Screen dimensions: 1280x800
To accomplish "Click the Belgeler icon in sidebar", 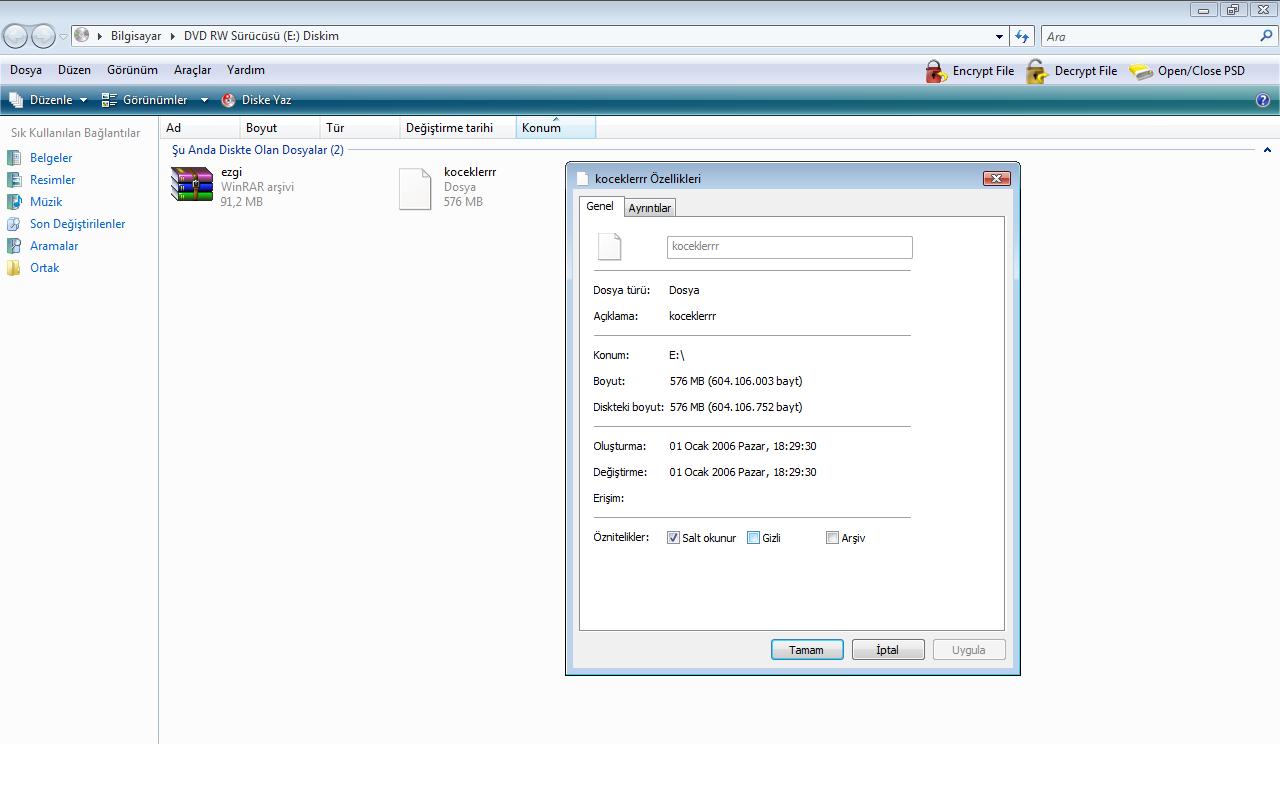I will (x=14, y=158).
